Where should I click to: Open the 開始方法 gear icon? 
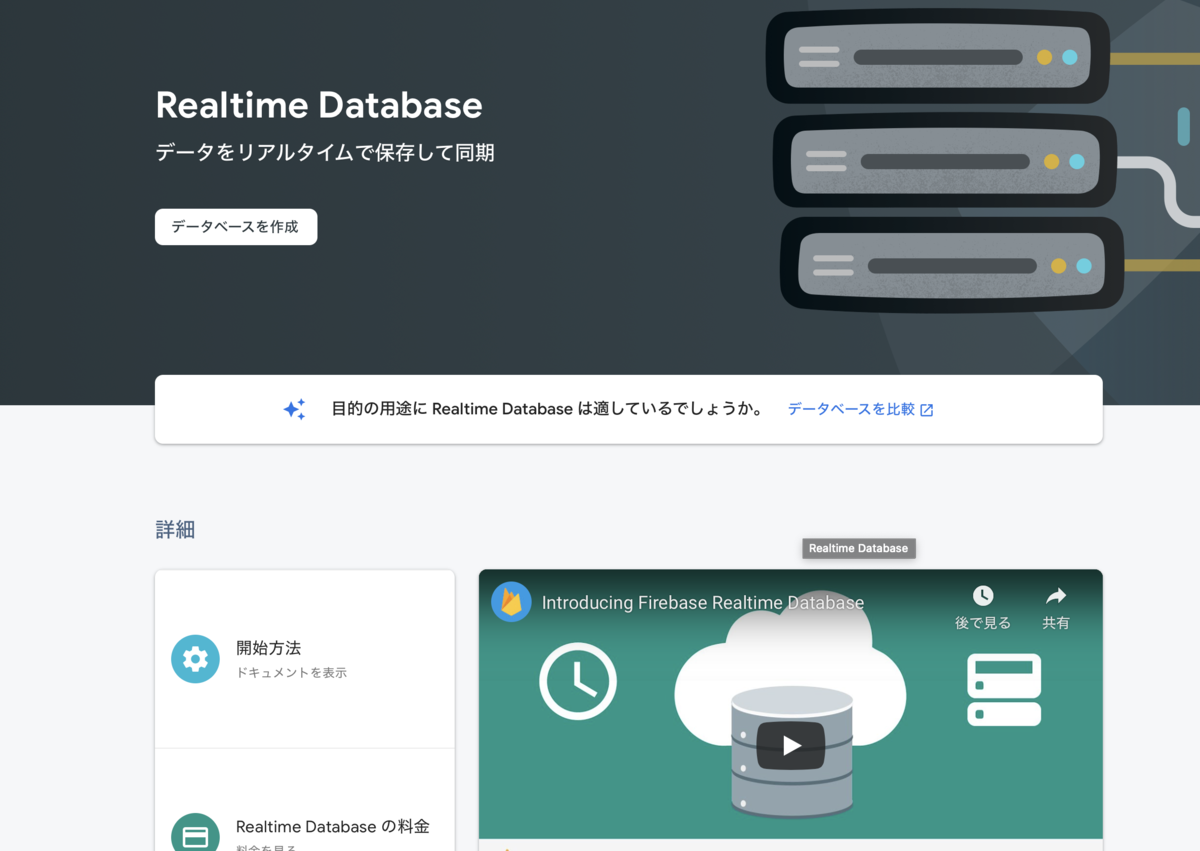tap(195, 659)
